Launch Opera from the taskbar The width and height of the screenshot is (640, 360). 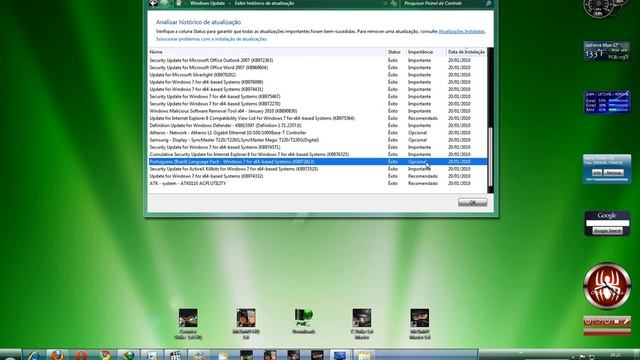coord(81,356)
